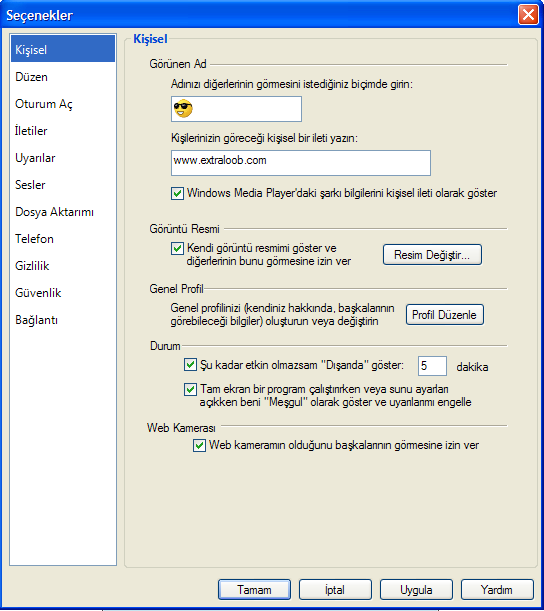
Task: Confirm settings with Tamam button
Action: [x=254, y=590]
